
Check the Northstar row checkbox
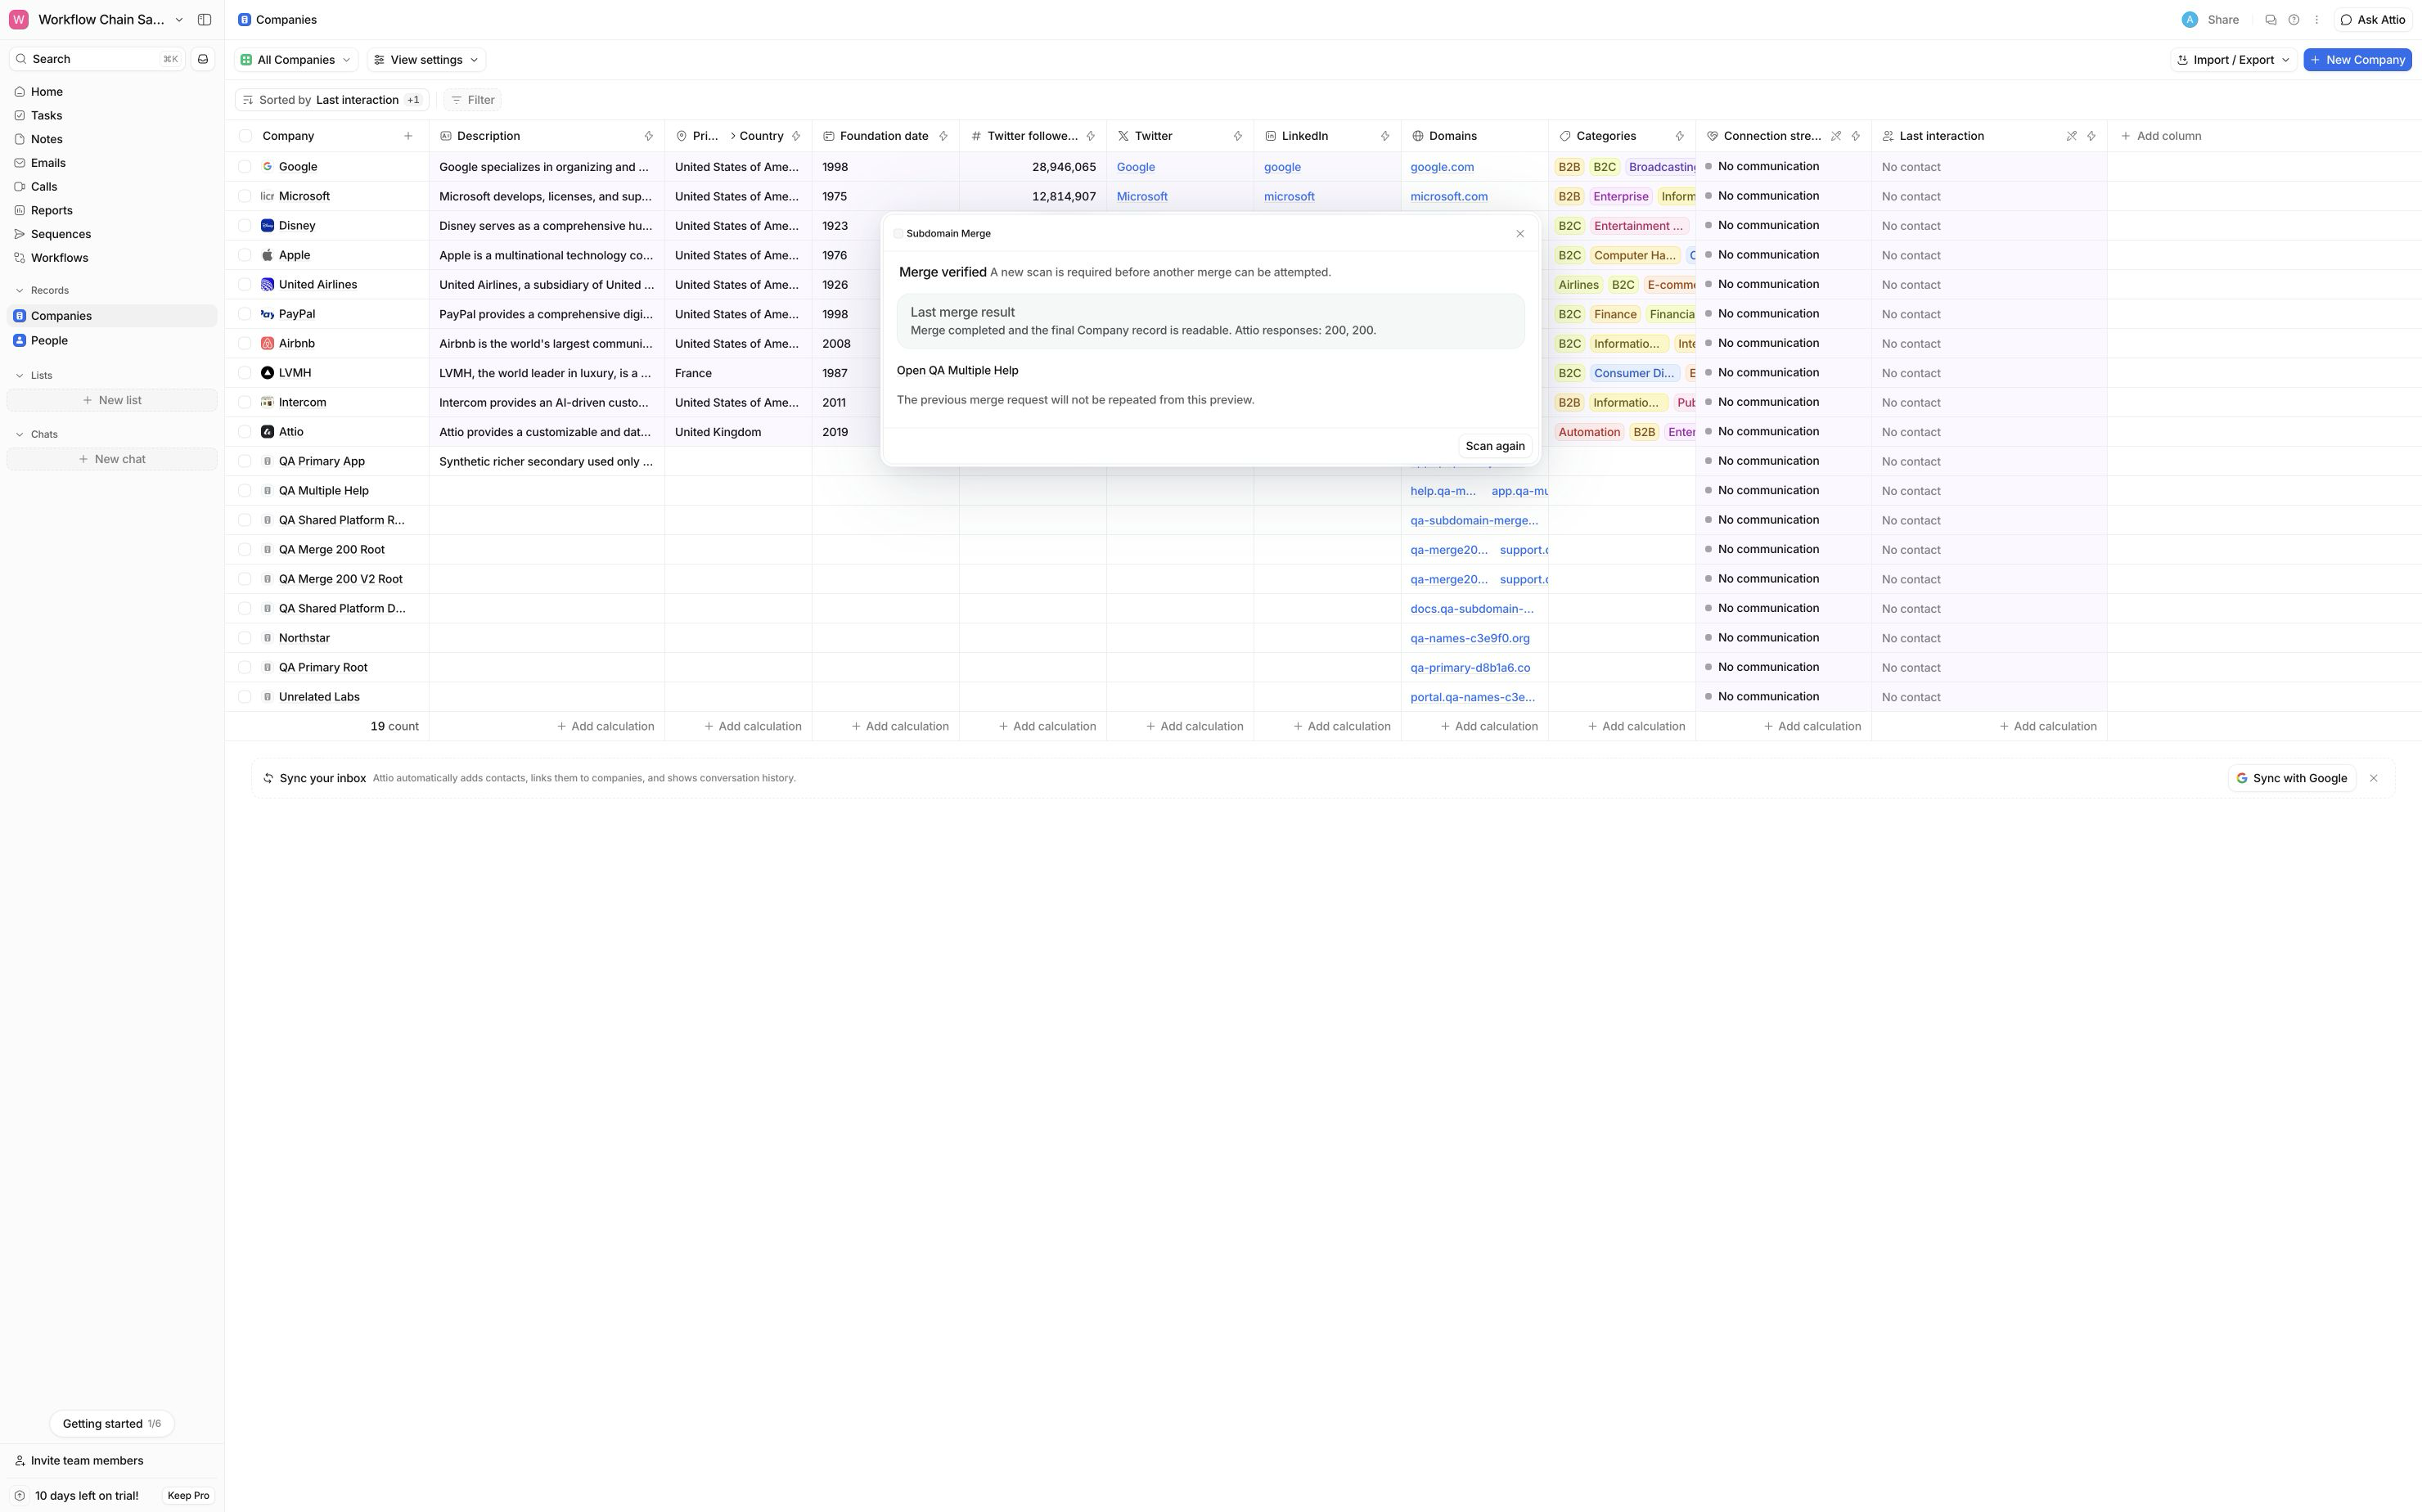tap(245, 638)
